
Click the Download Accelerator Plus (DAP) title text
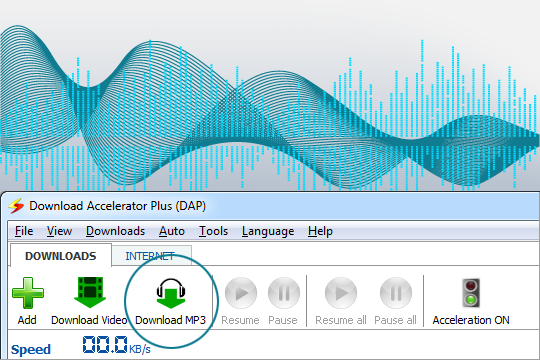point(117,206)
